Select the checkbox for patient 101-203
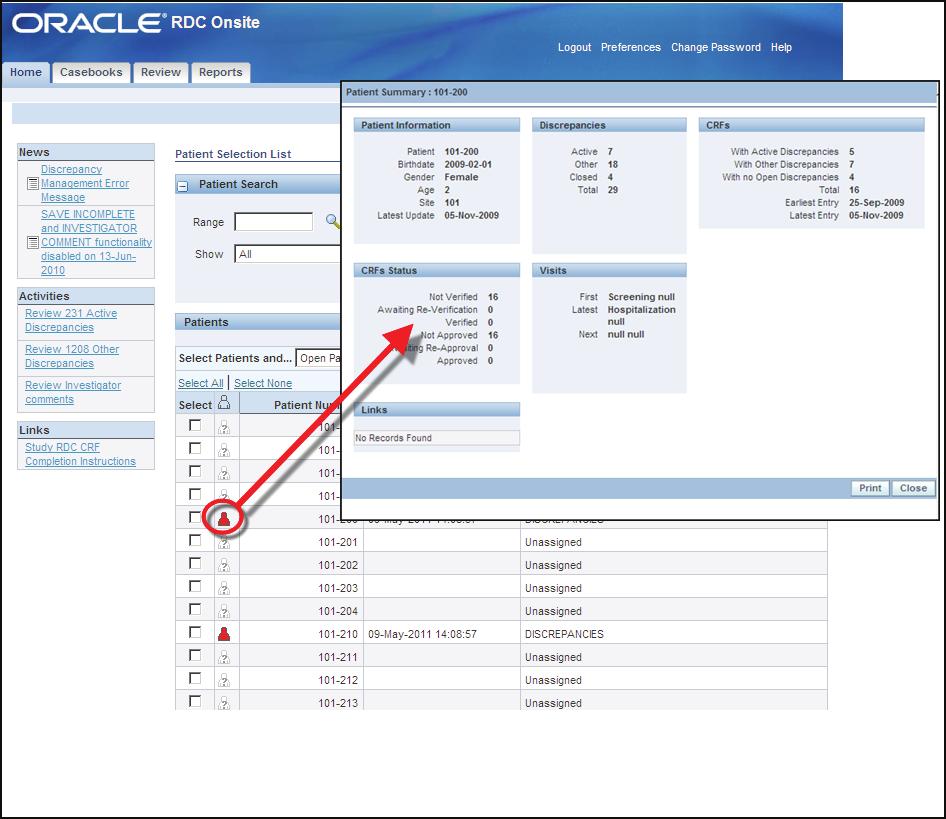Viewport: 946px width, 819px height. point(195,586)
